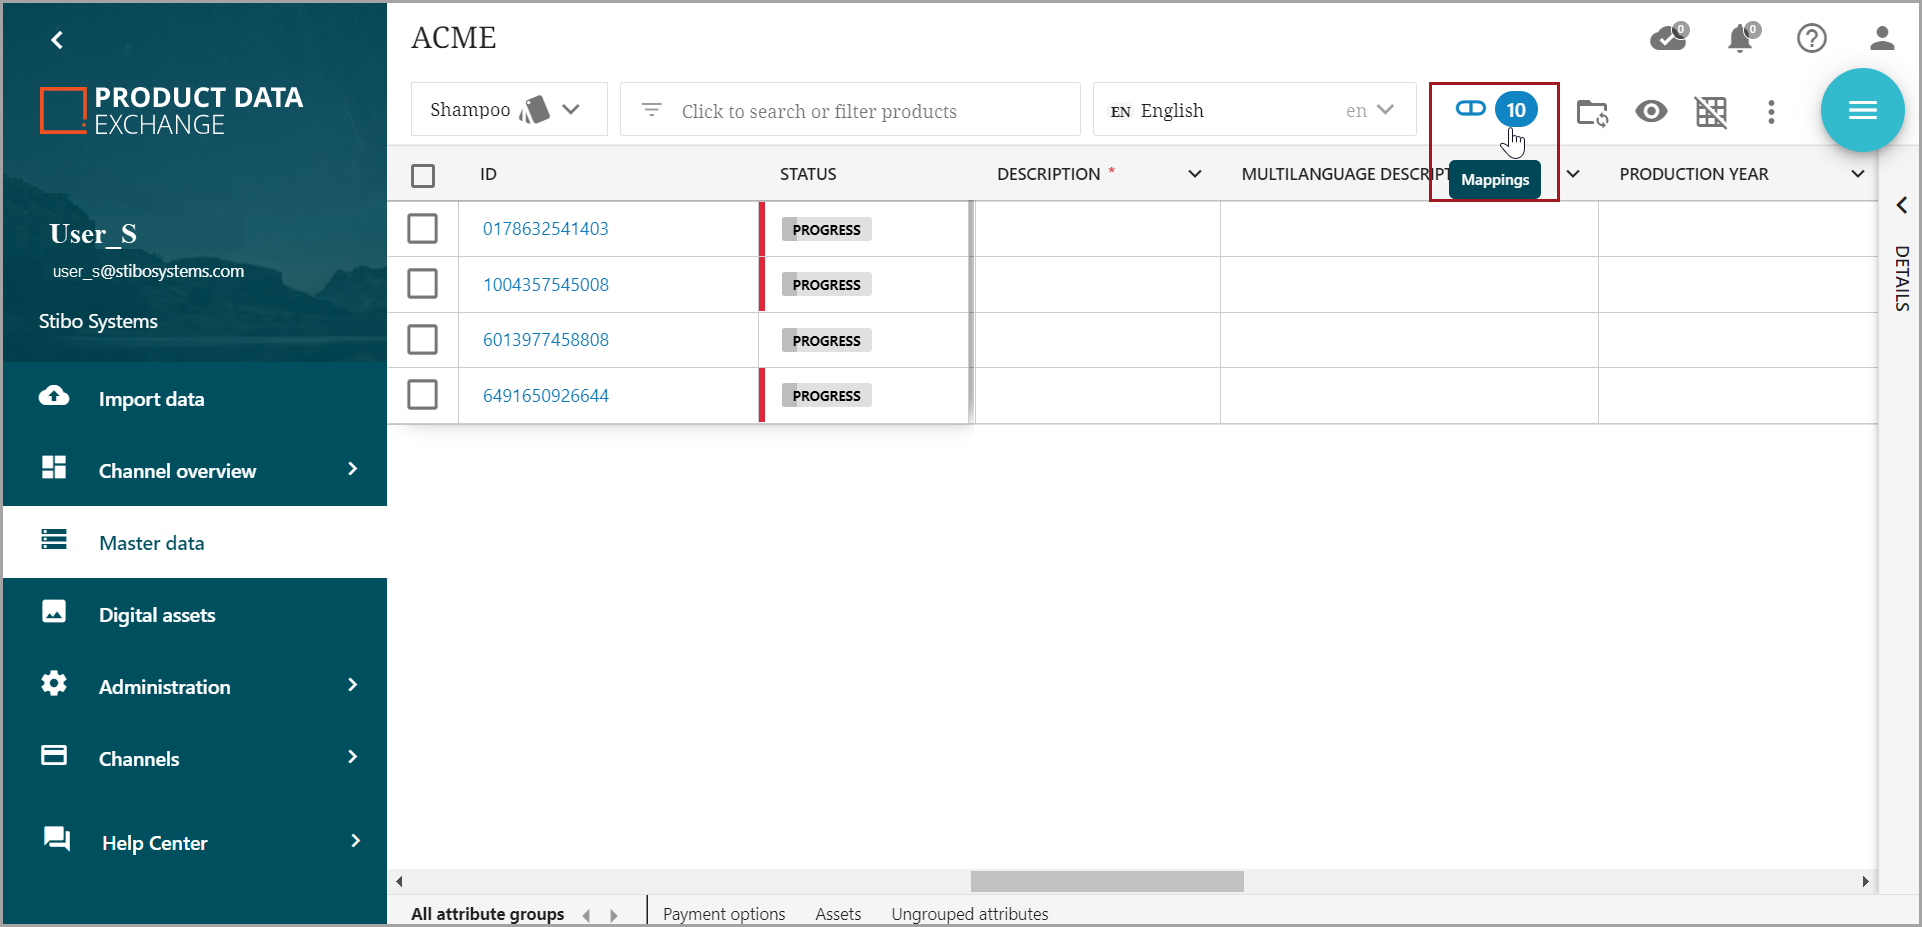The height and width of the screenshot is (927, 1922).
Task: Click the round teal hamburger menu button
Action: point(1861,110)
